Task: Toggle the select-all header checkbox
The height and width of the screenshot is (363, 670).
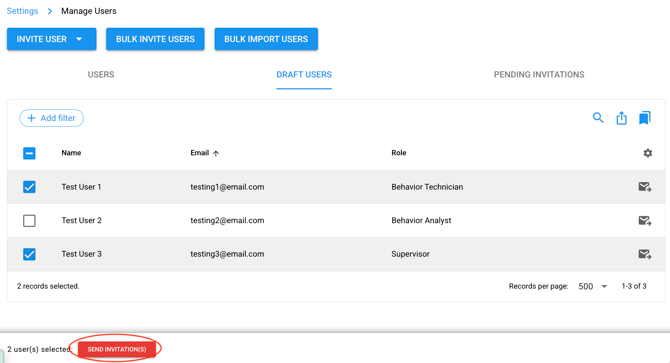Action: [29, 153]
